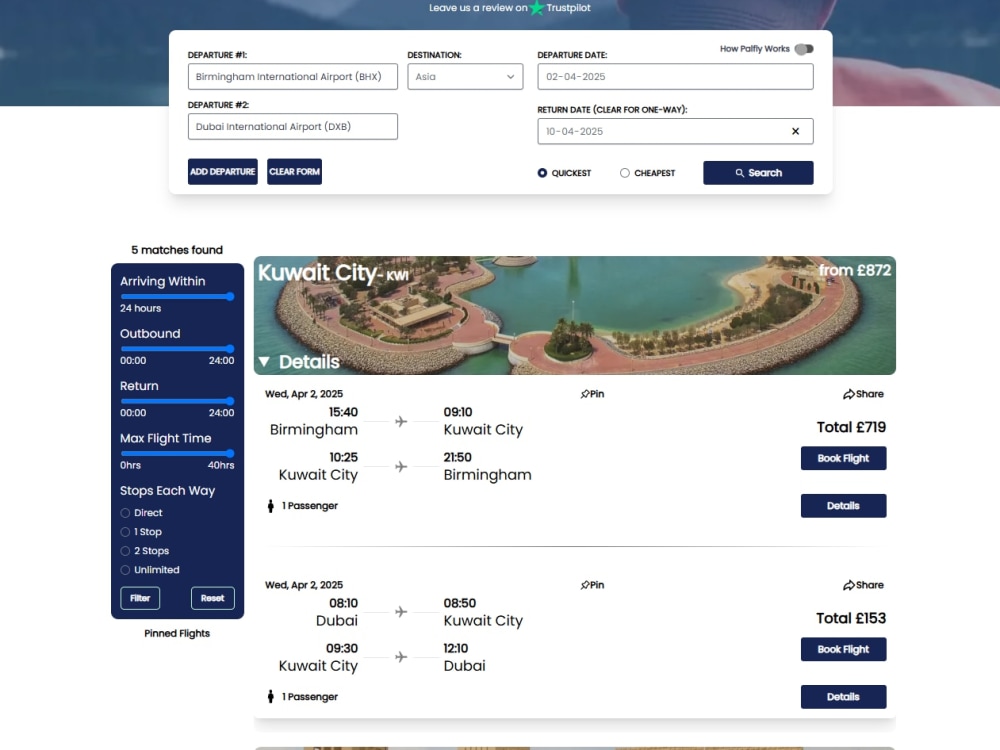Click the Kuwait City banner image
This screenshot has height=750, width=1000.
(575, 316)
